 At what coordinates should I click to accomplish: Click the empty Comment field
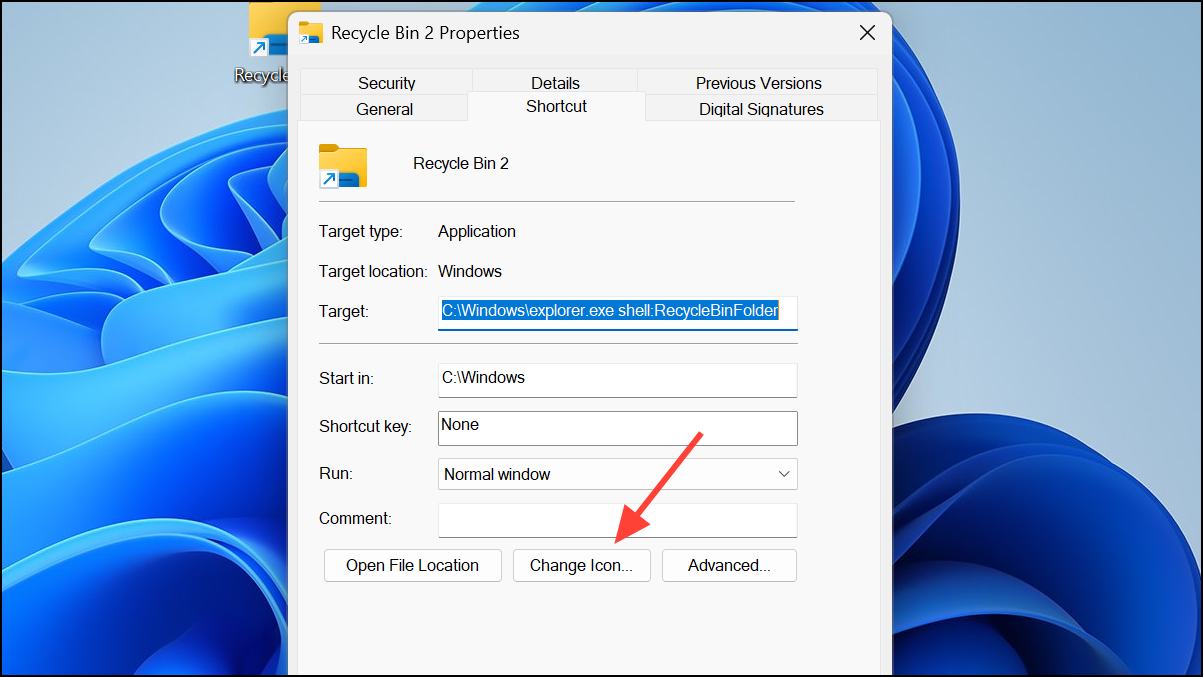pos(618,520)
